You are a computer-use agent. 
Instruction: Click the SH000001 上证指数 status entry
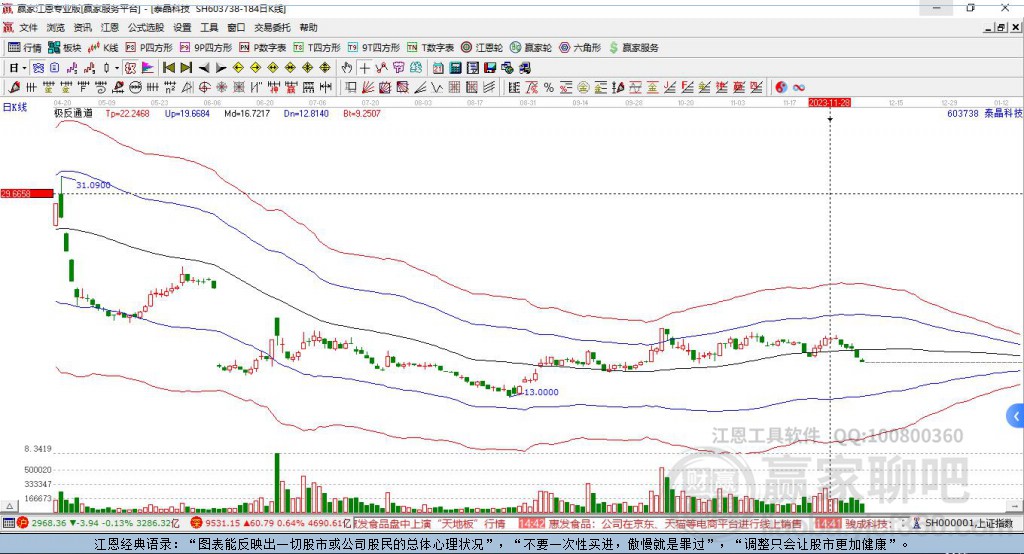click(968, 523)
